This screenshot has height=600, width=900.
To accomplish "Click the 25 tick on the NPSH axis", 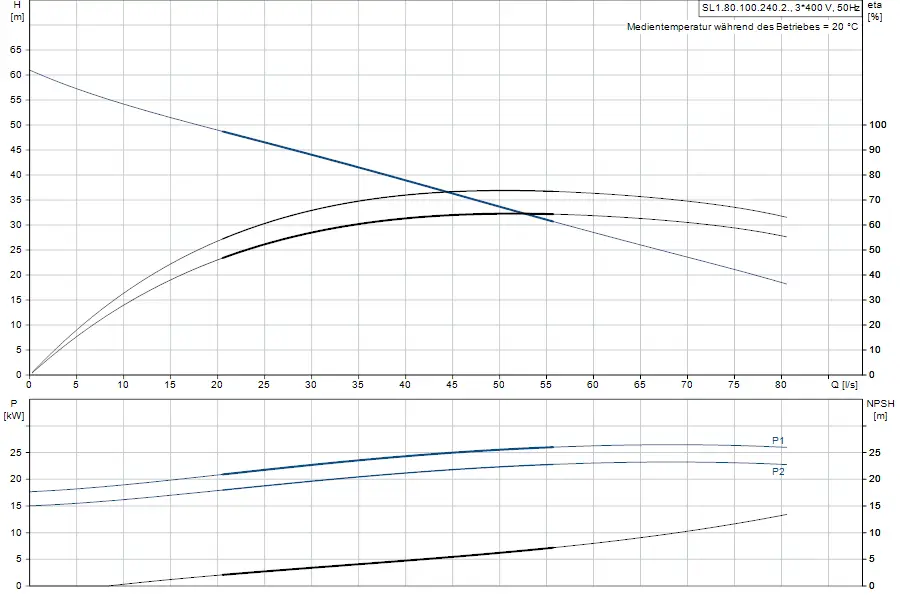I will [875, 452].
